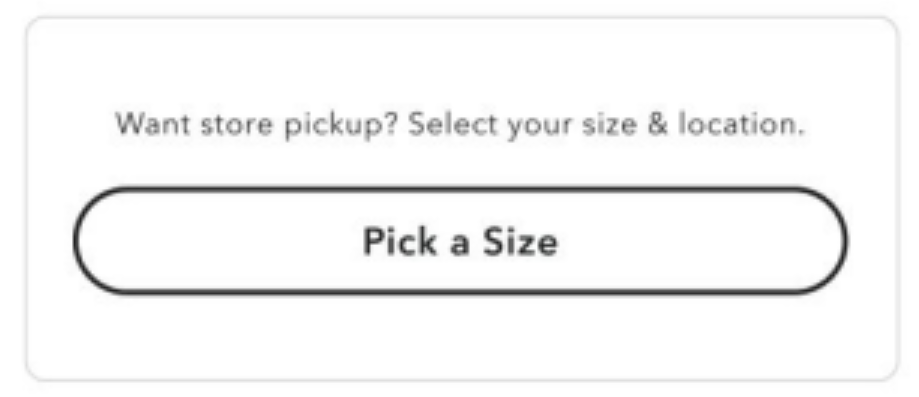This screenshot has height=397, width=919.
Task: Click the letter "a" in Pick a Size
Action: point(460,244)
